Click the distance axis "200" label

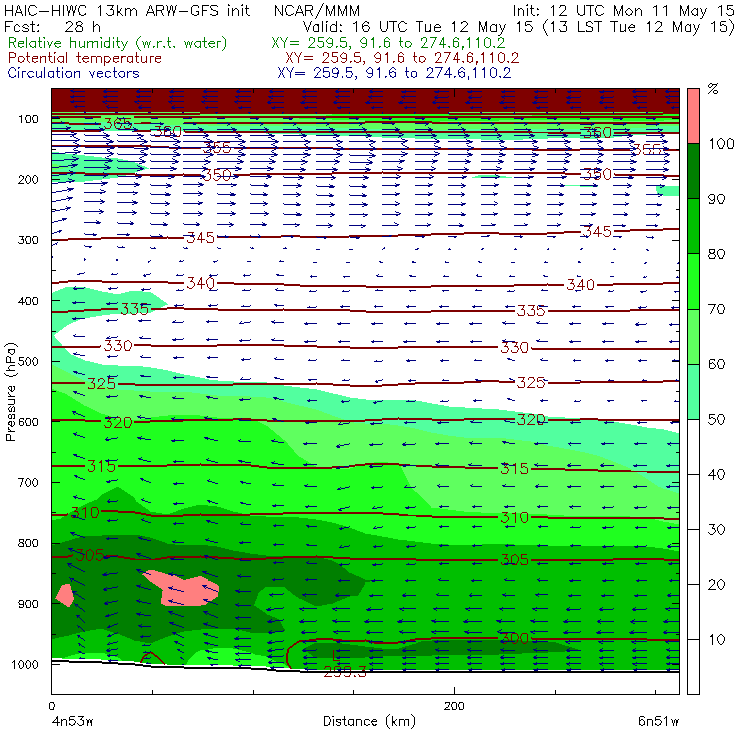click(454, 706)
